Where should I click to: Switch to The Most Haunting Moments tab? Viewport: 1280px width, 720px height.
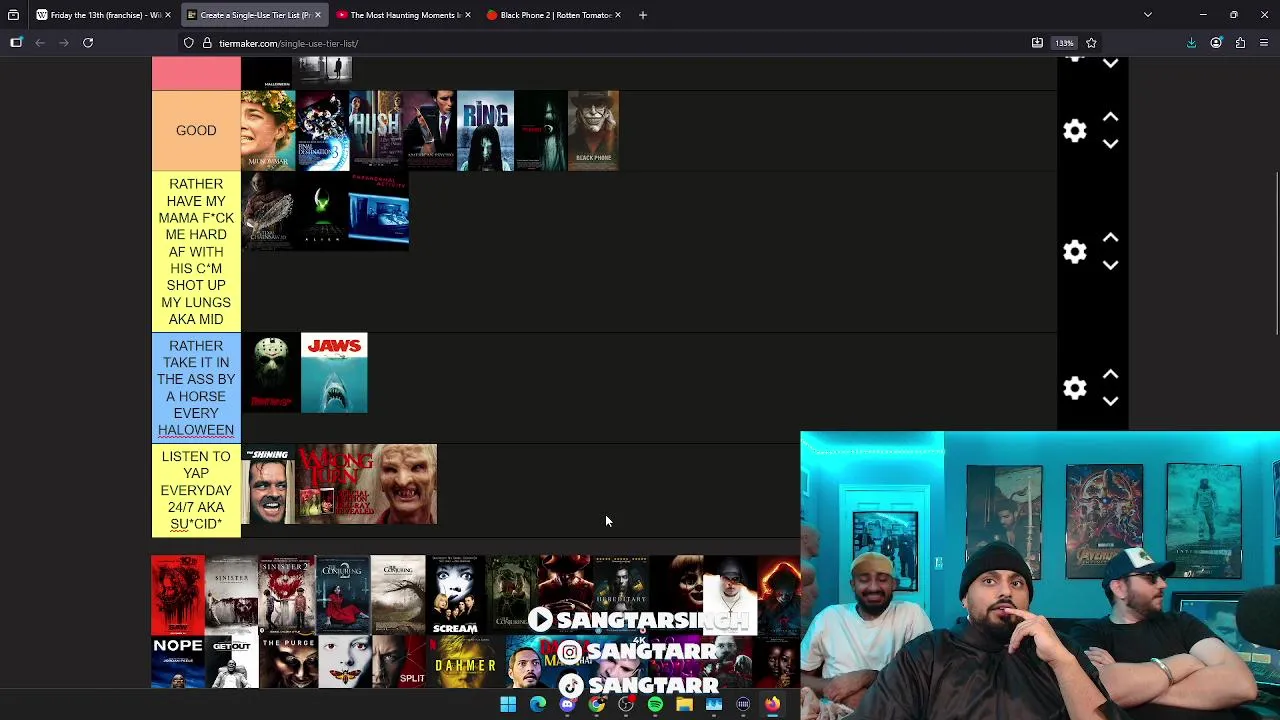tap(402, 15)
